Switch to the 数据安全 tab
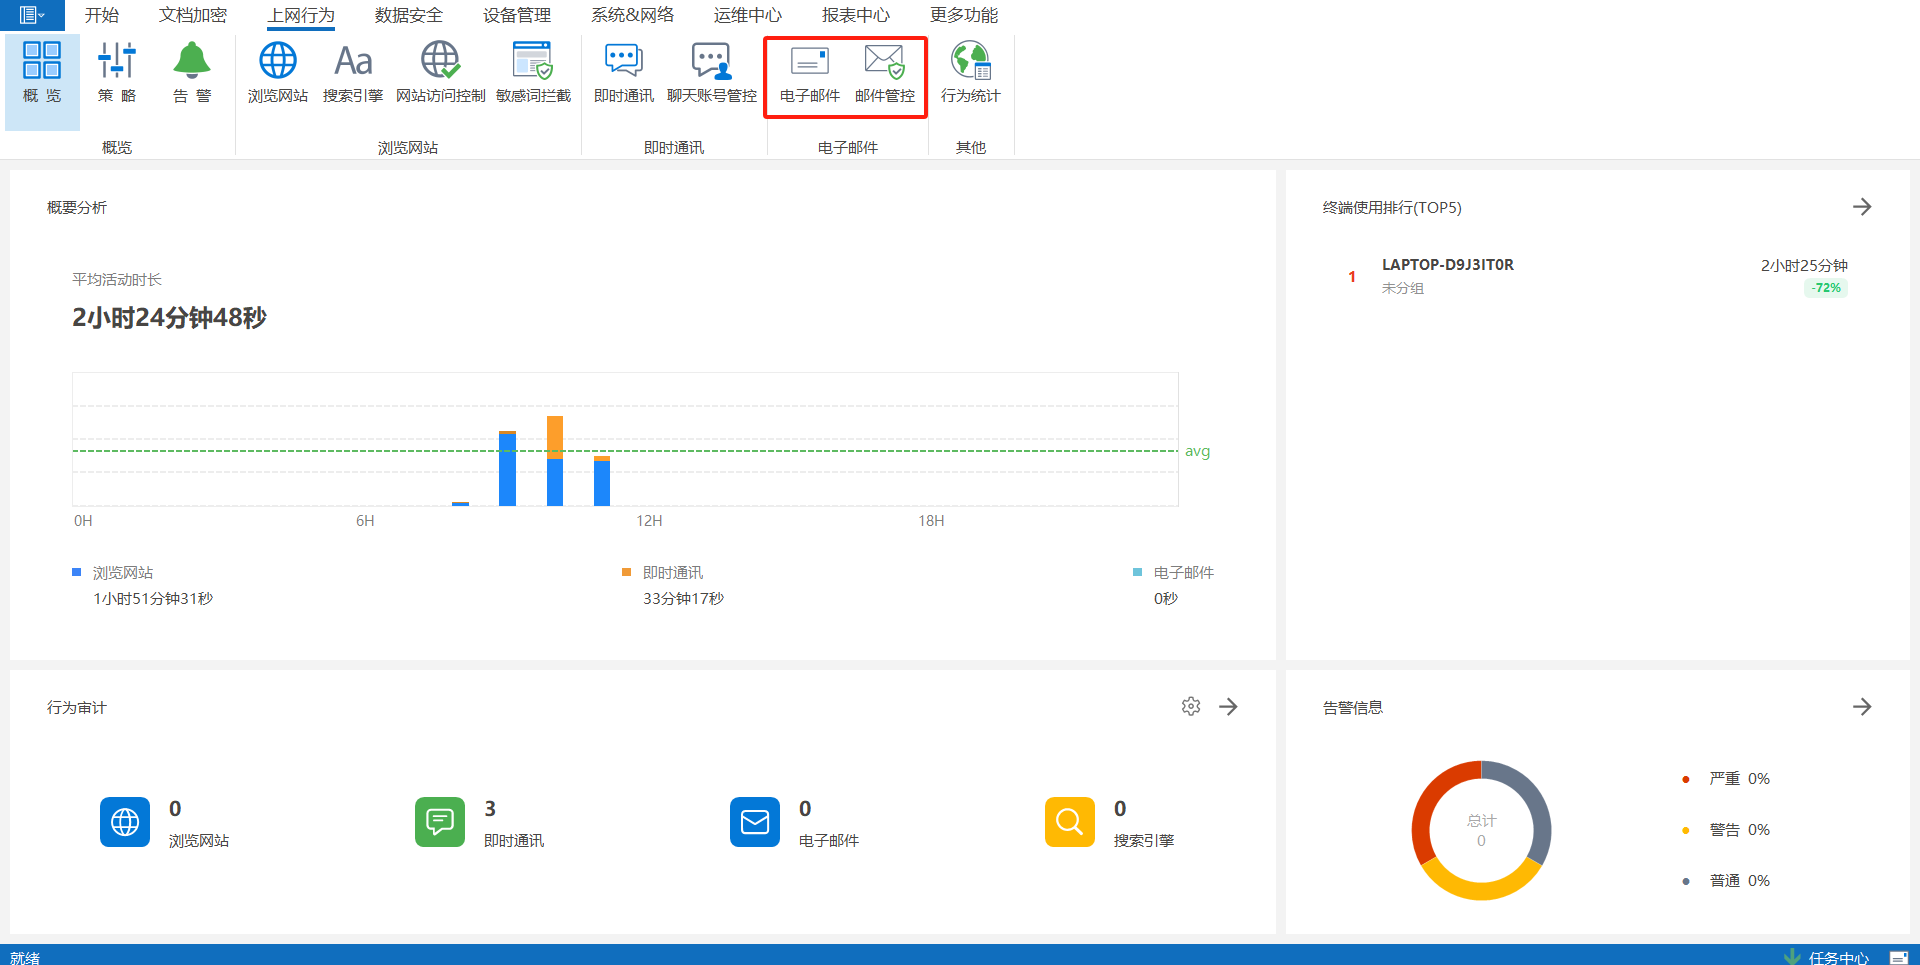The height and width of the screenshot is (965, 1920). (x=408, y=15)
